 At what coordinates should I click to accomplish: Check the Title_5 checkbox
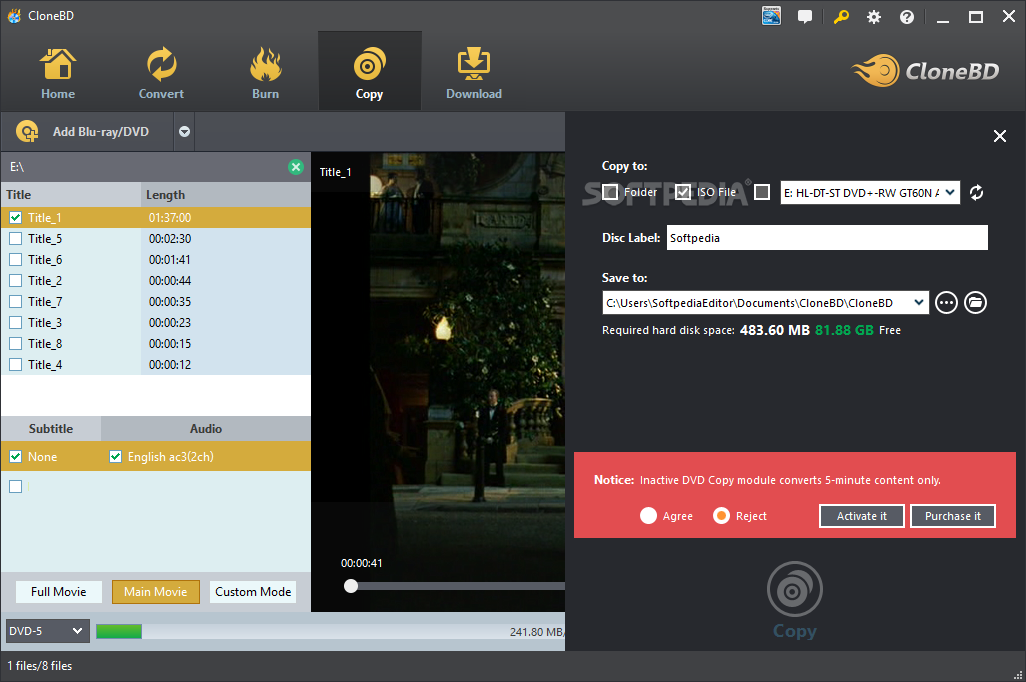click(x=16, y=238)
